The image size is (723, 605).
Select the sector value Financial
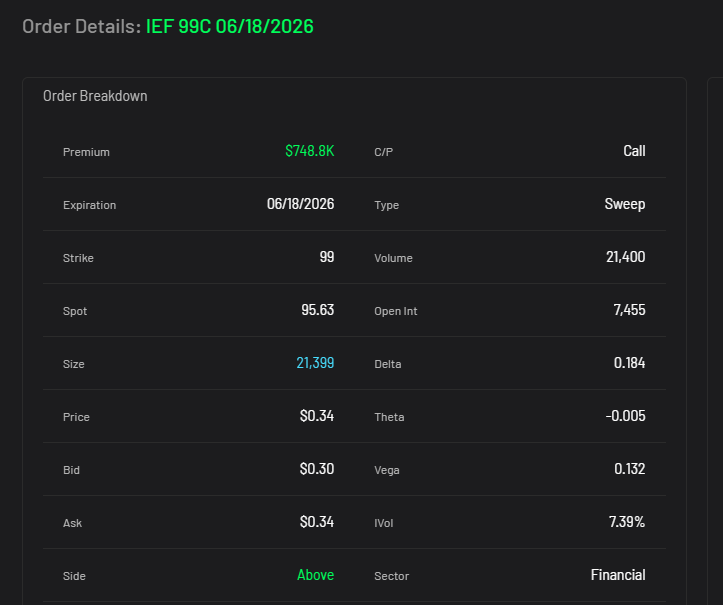point(618,575)
